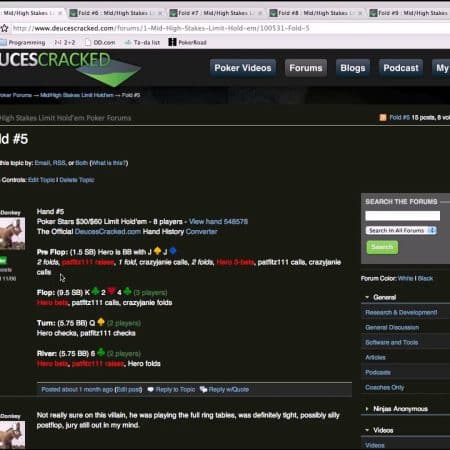Click the Reply w/Quote icon
This screenshot has height=450, width=450.
pos(203,389)
